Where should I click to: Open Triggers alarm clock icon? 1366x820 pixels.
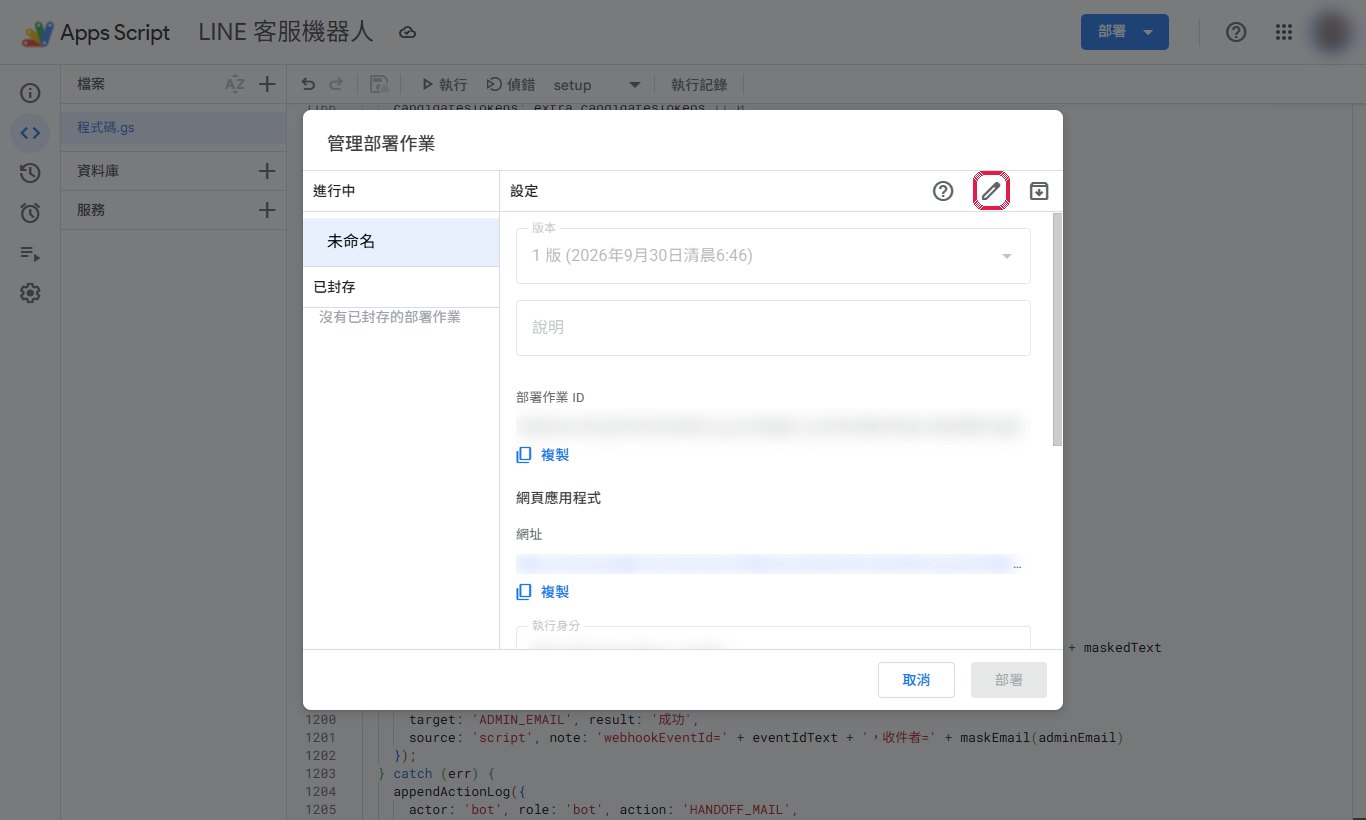pyautogui.click(x=30, y=213)
